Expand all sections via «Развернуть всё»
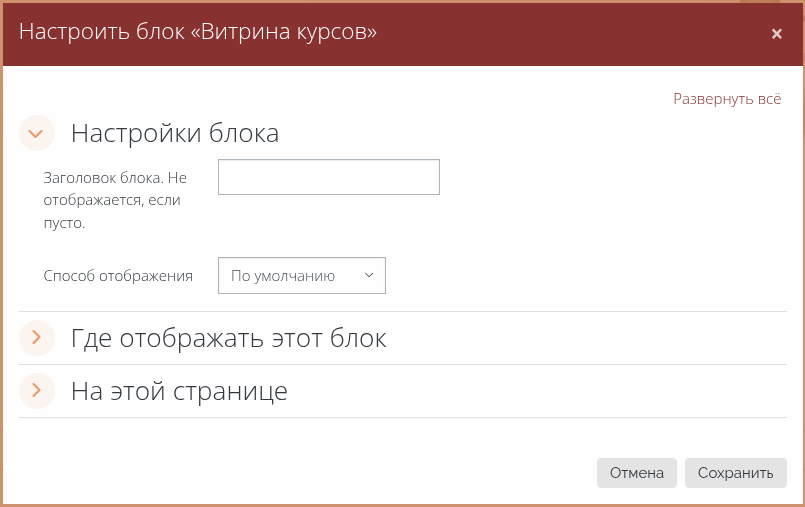The image size is (805, 507). [726, 99]
